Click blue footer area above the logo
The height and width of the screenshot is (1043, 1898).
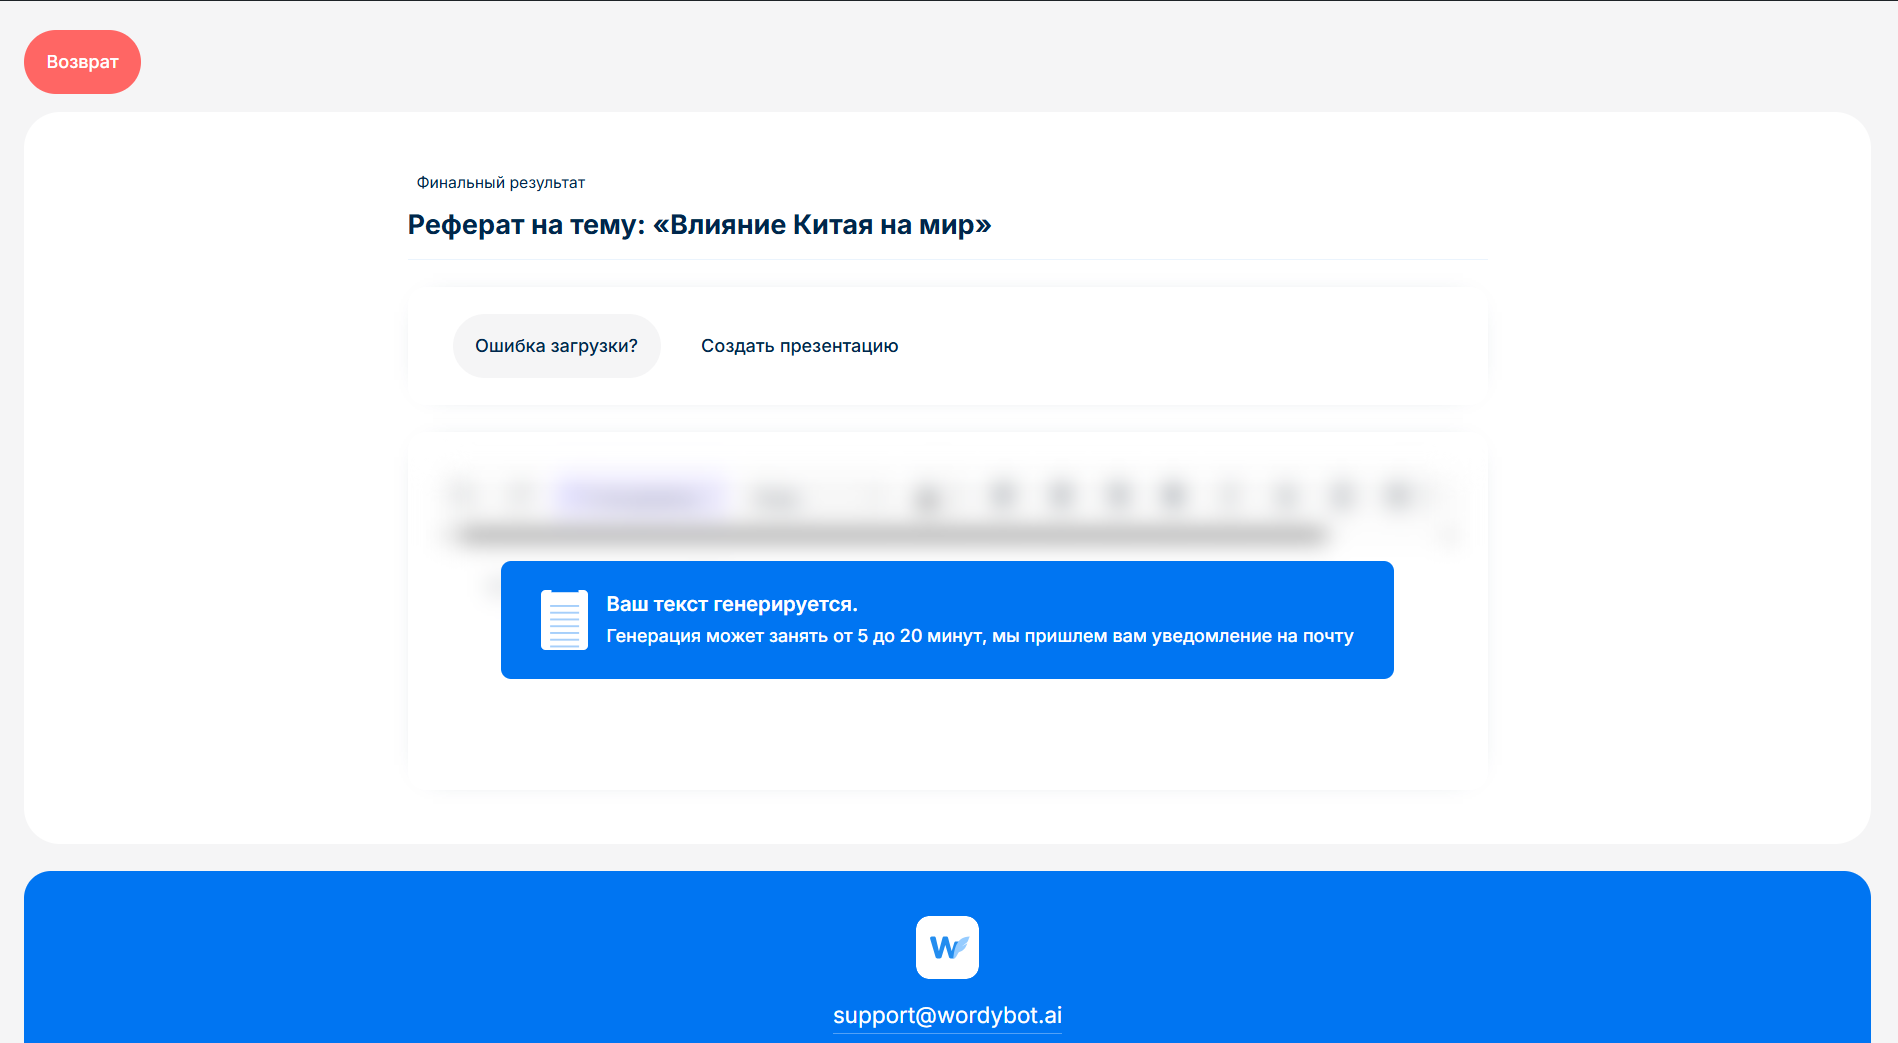point(947,892)
